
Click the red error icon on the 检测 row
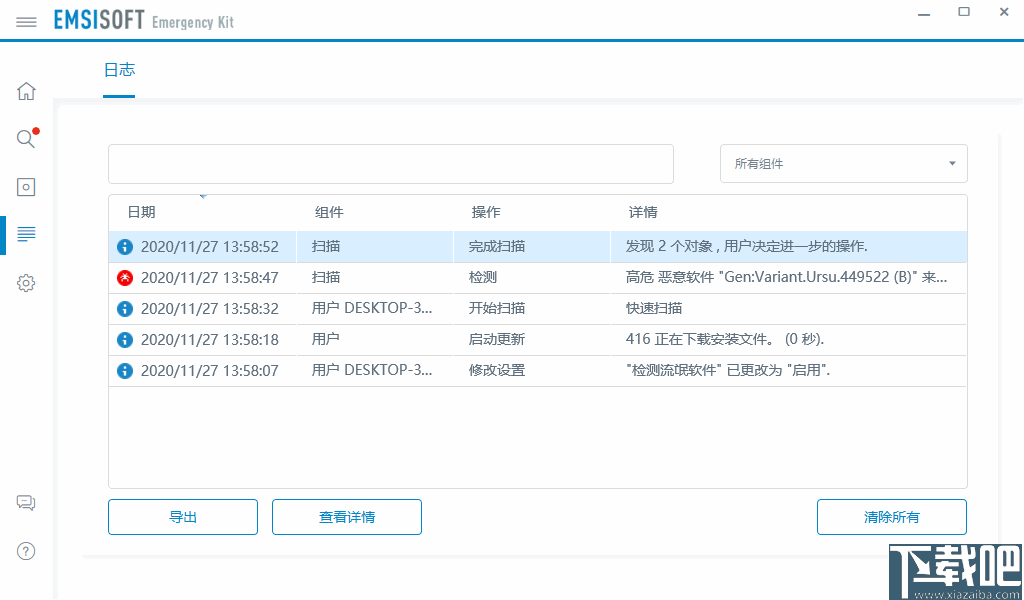tap(125, 277)
